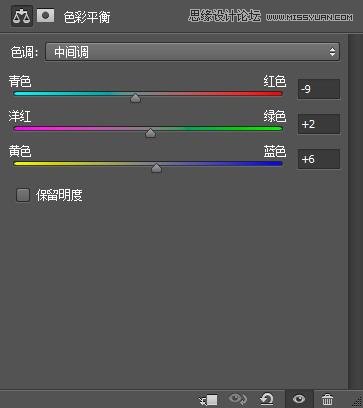Open the 色调 dropdown showing 中间调
Viewport: 363px width, 408px height.
point(192,52)
